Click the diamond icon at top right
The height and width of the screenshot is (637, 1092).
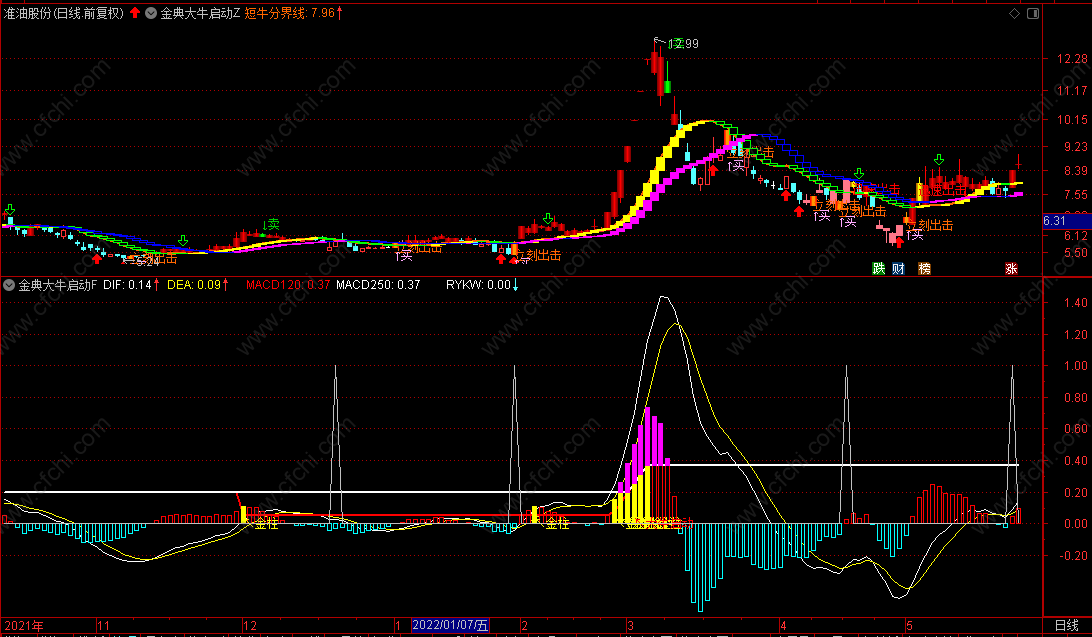point(1014,13)
